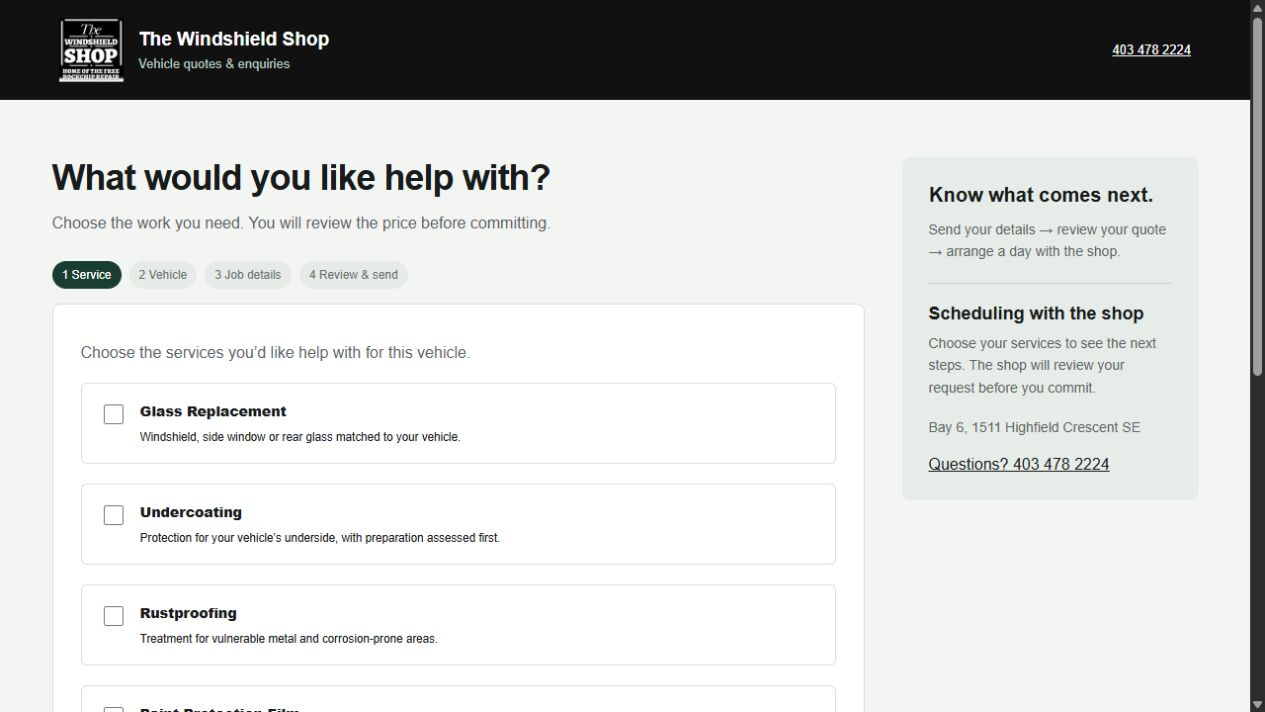1265x712 pixels.
Task: Click 'Choose the services you'd like' instruction
Action: (275, 352)
